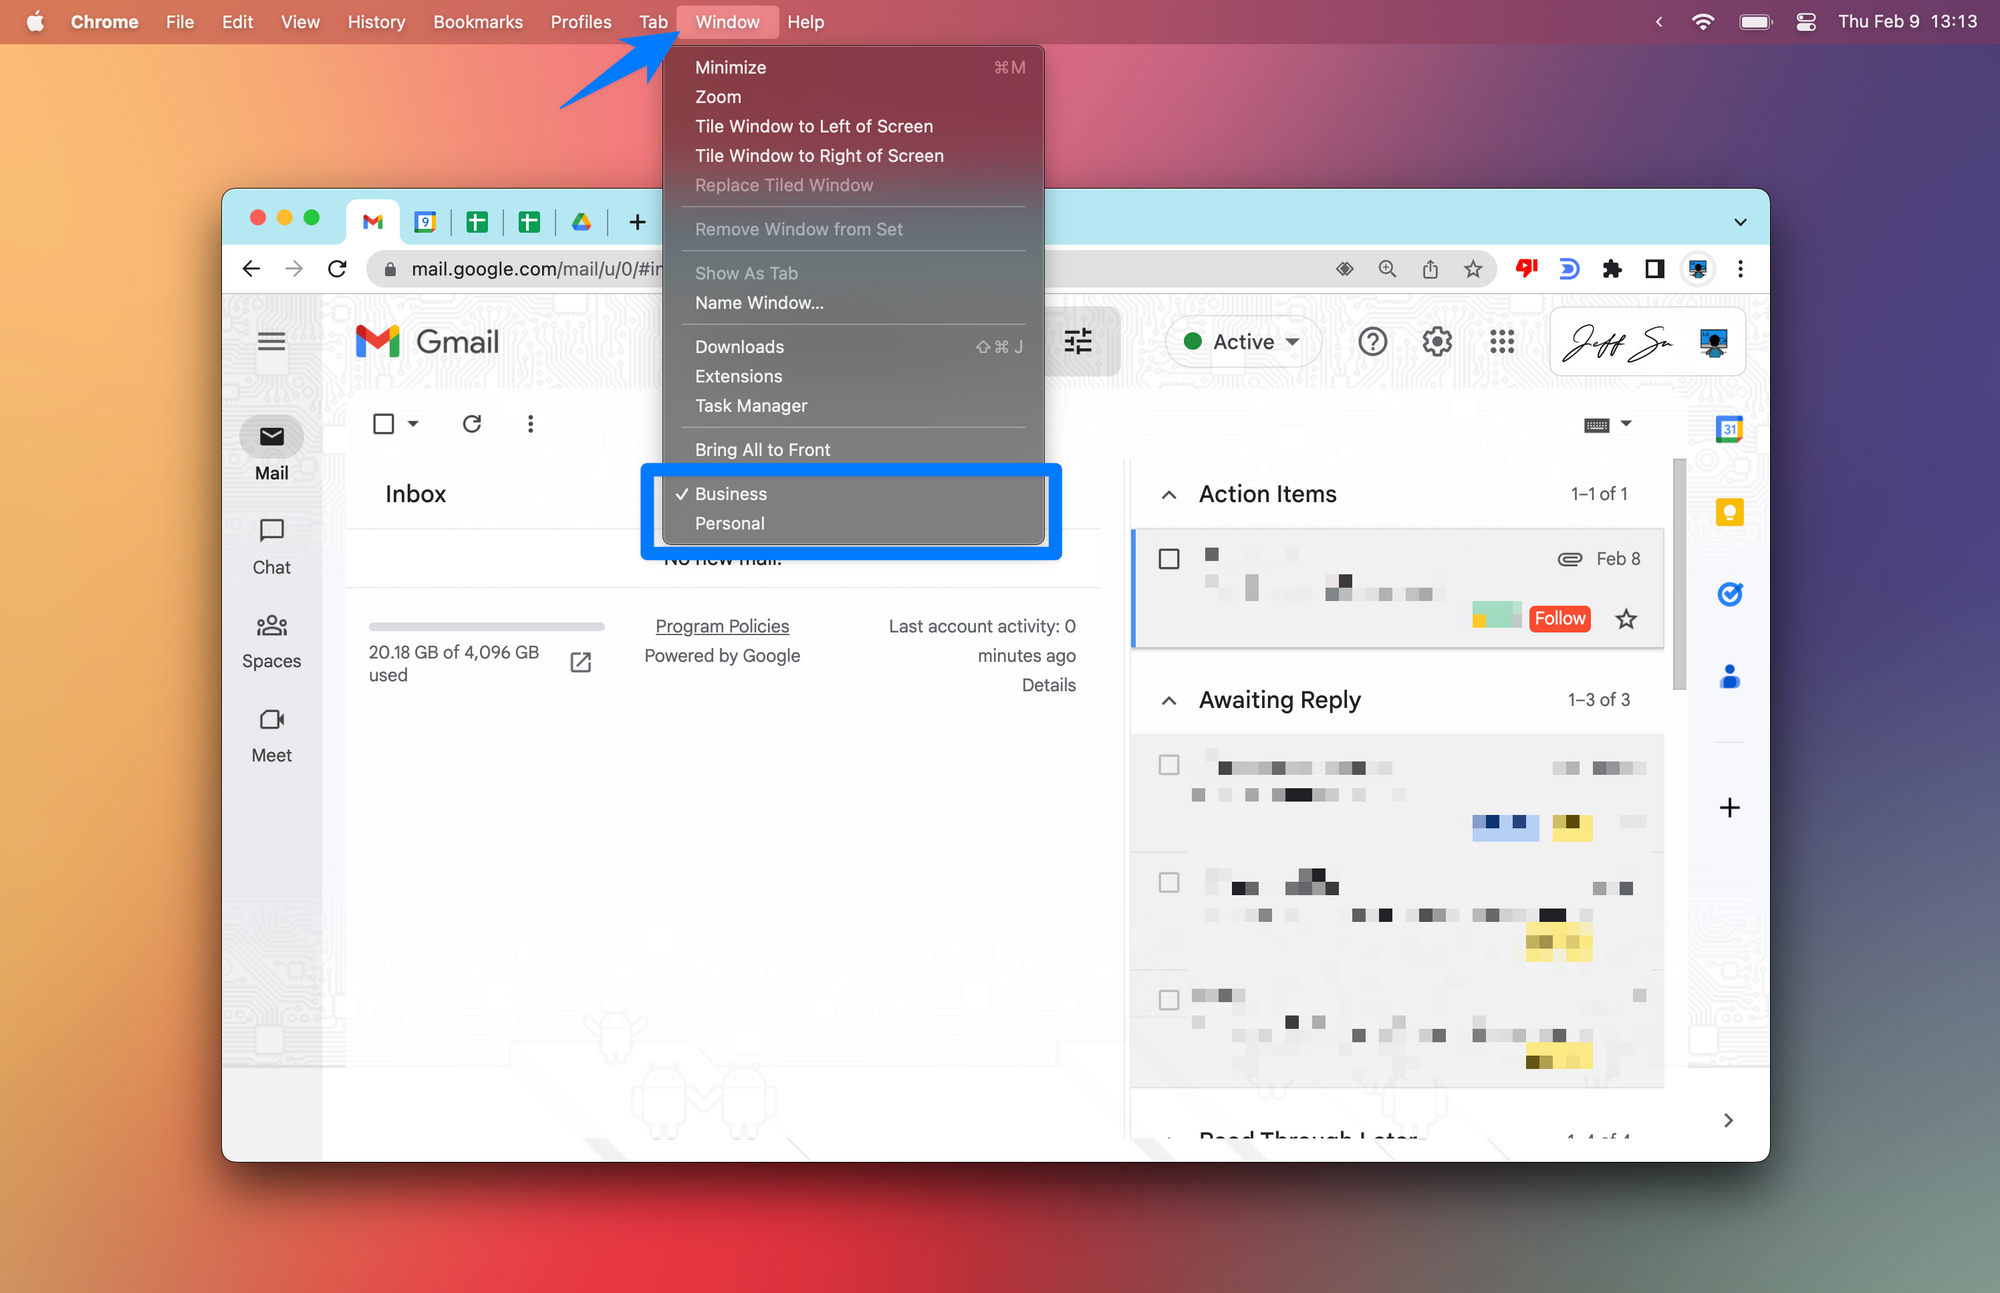
Task: Open Task Manager from Window menu
Action: pyautogui.click(x=853, y=405)
